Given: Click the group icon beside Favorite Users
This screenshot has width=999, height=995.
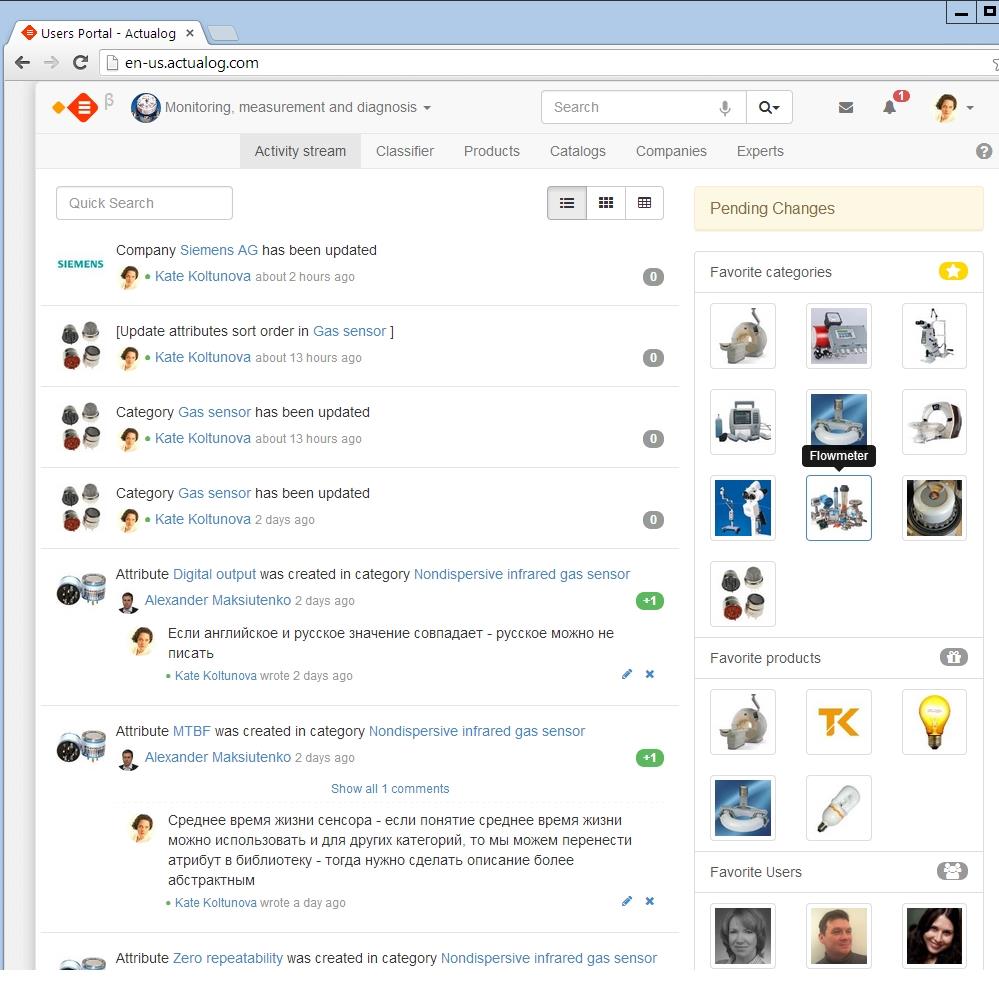Looking at the screenshot, I should [952, 871].
